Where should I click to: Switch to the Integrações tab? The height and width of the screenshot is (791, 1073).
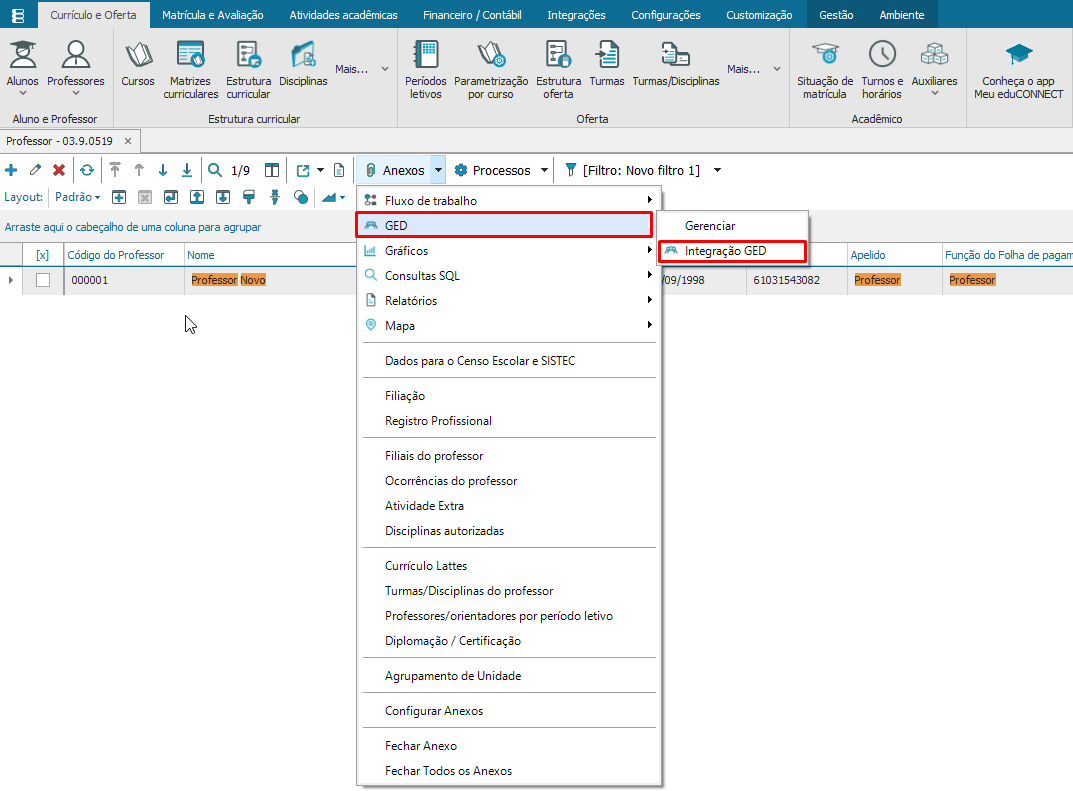[576, 14]
